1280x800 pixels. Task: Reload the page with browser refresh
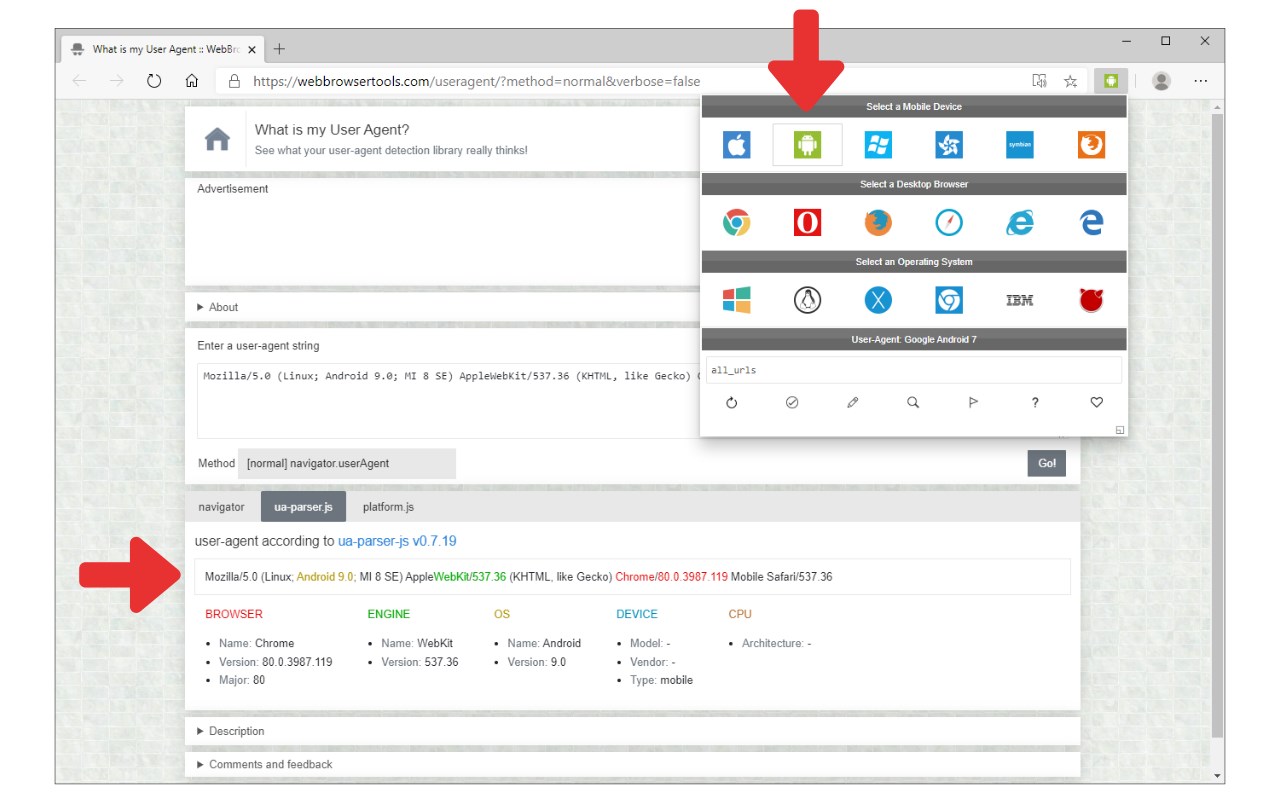154,81
